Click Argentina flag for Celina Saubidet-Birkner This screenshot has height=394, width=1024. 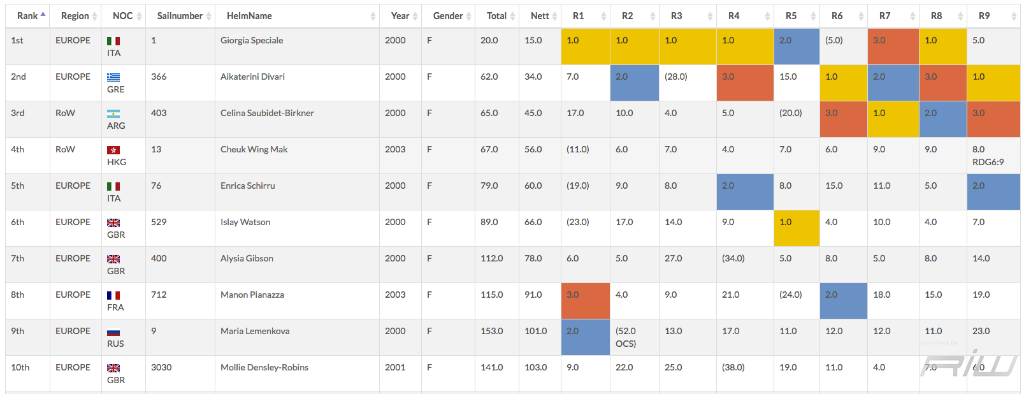tap(113, 114)
